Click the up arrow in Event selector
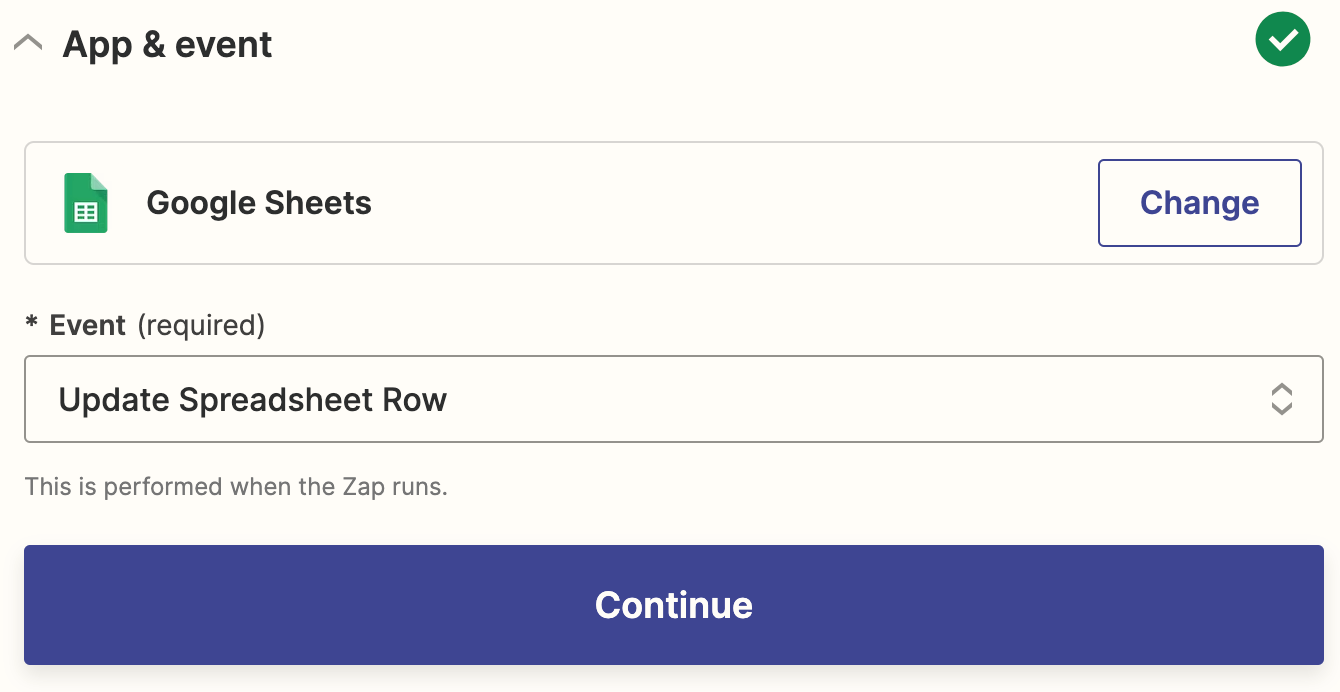 pos(1281,389)
